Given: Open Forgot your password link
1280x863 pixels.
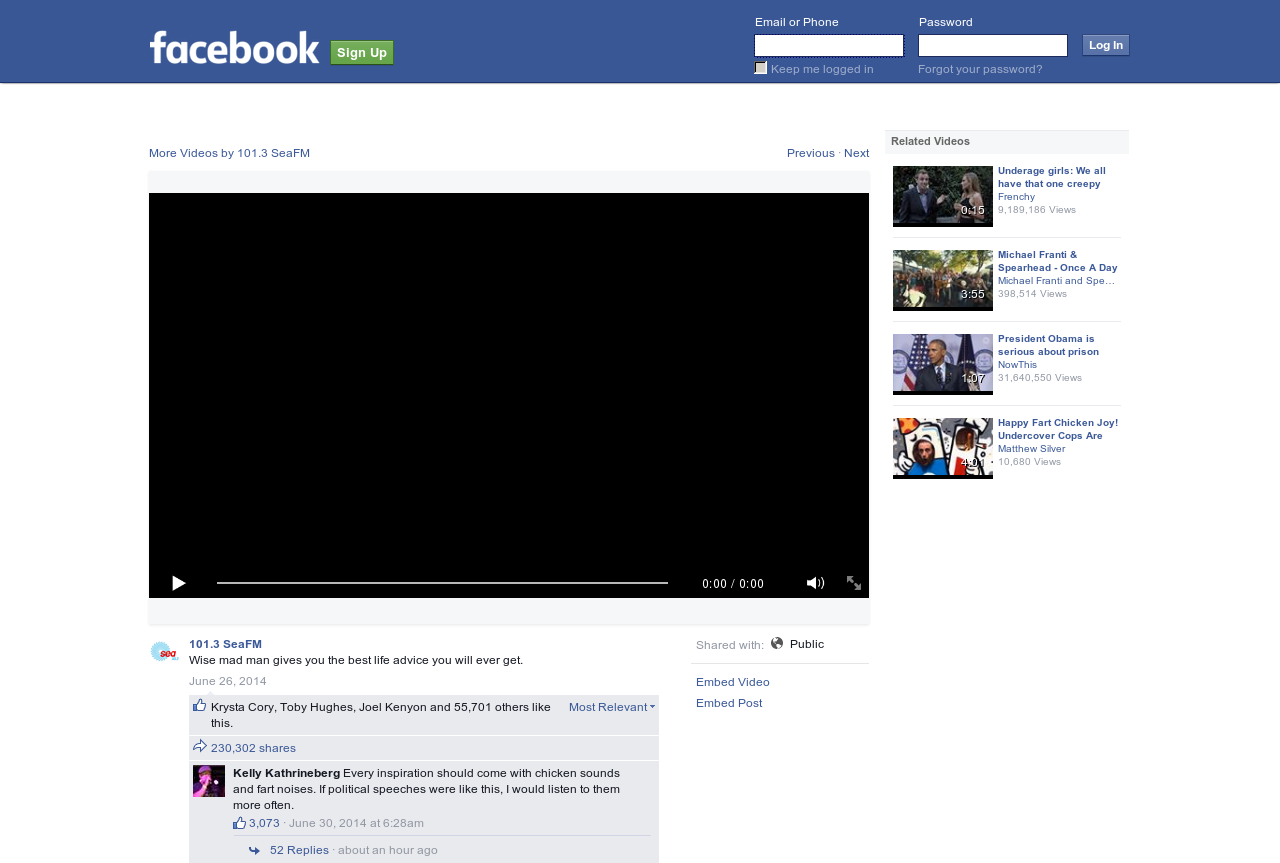Looking at the screenshot, I should click(x=980, y=69).
